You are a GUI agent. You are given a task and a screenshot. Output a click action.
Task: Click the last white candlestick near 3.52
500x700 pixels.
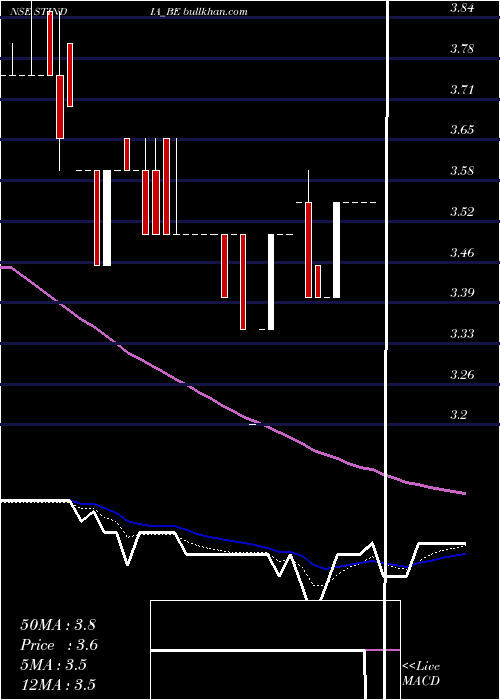coord(336,250)
